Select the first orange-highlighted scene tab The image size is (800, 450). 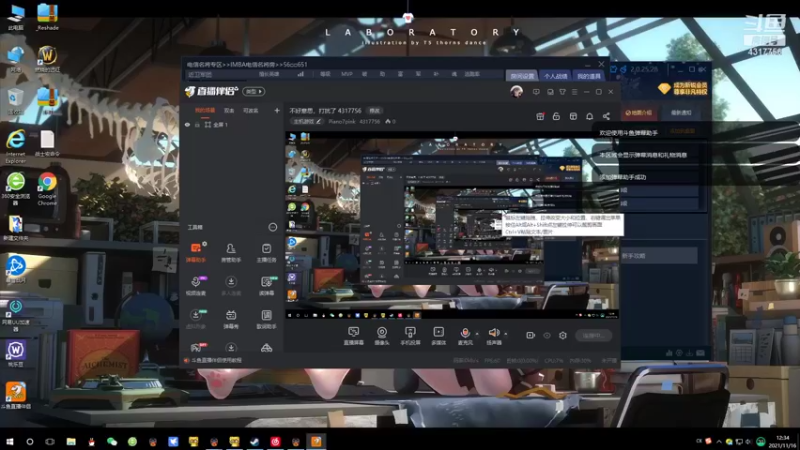click(x=205, y=111)
